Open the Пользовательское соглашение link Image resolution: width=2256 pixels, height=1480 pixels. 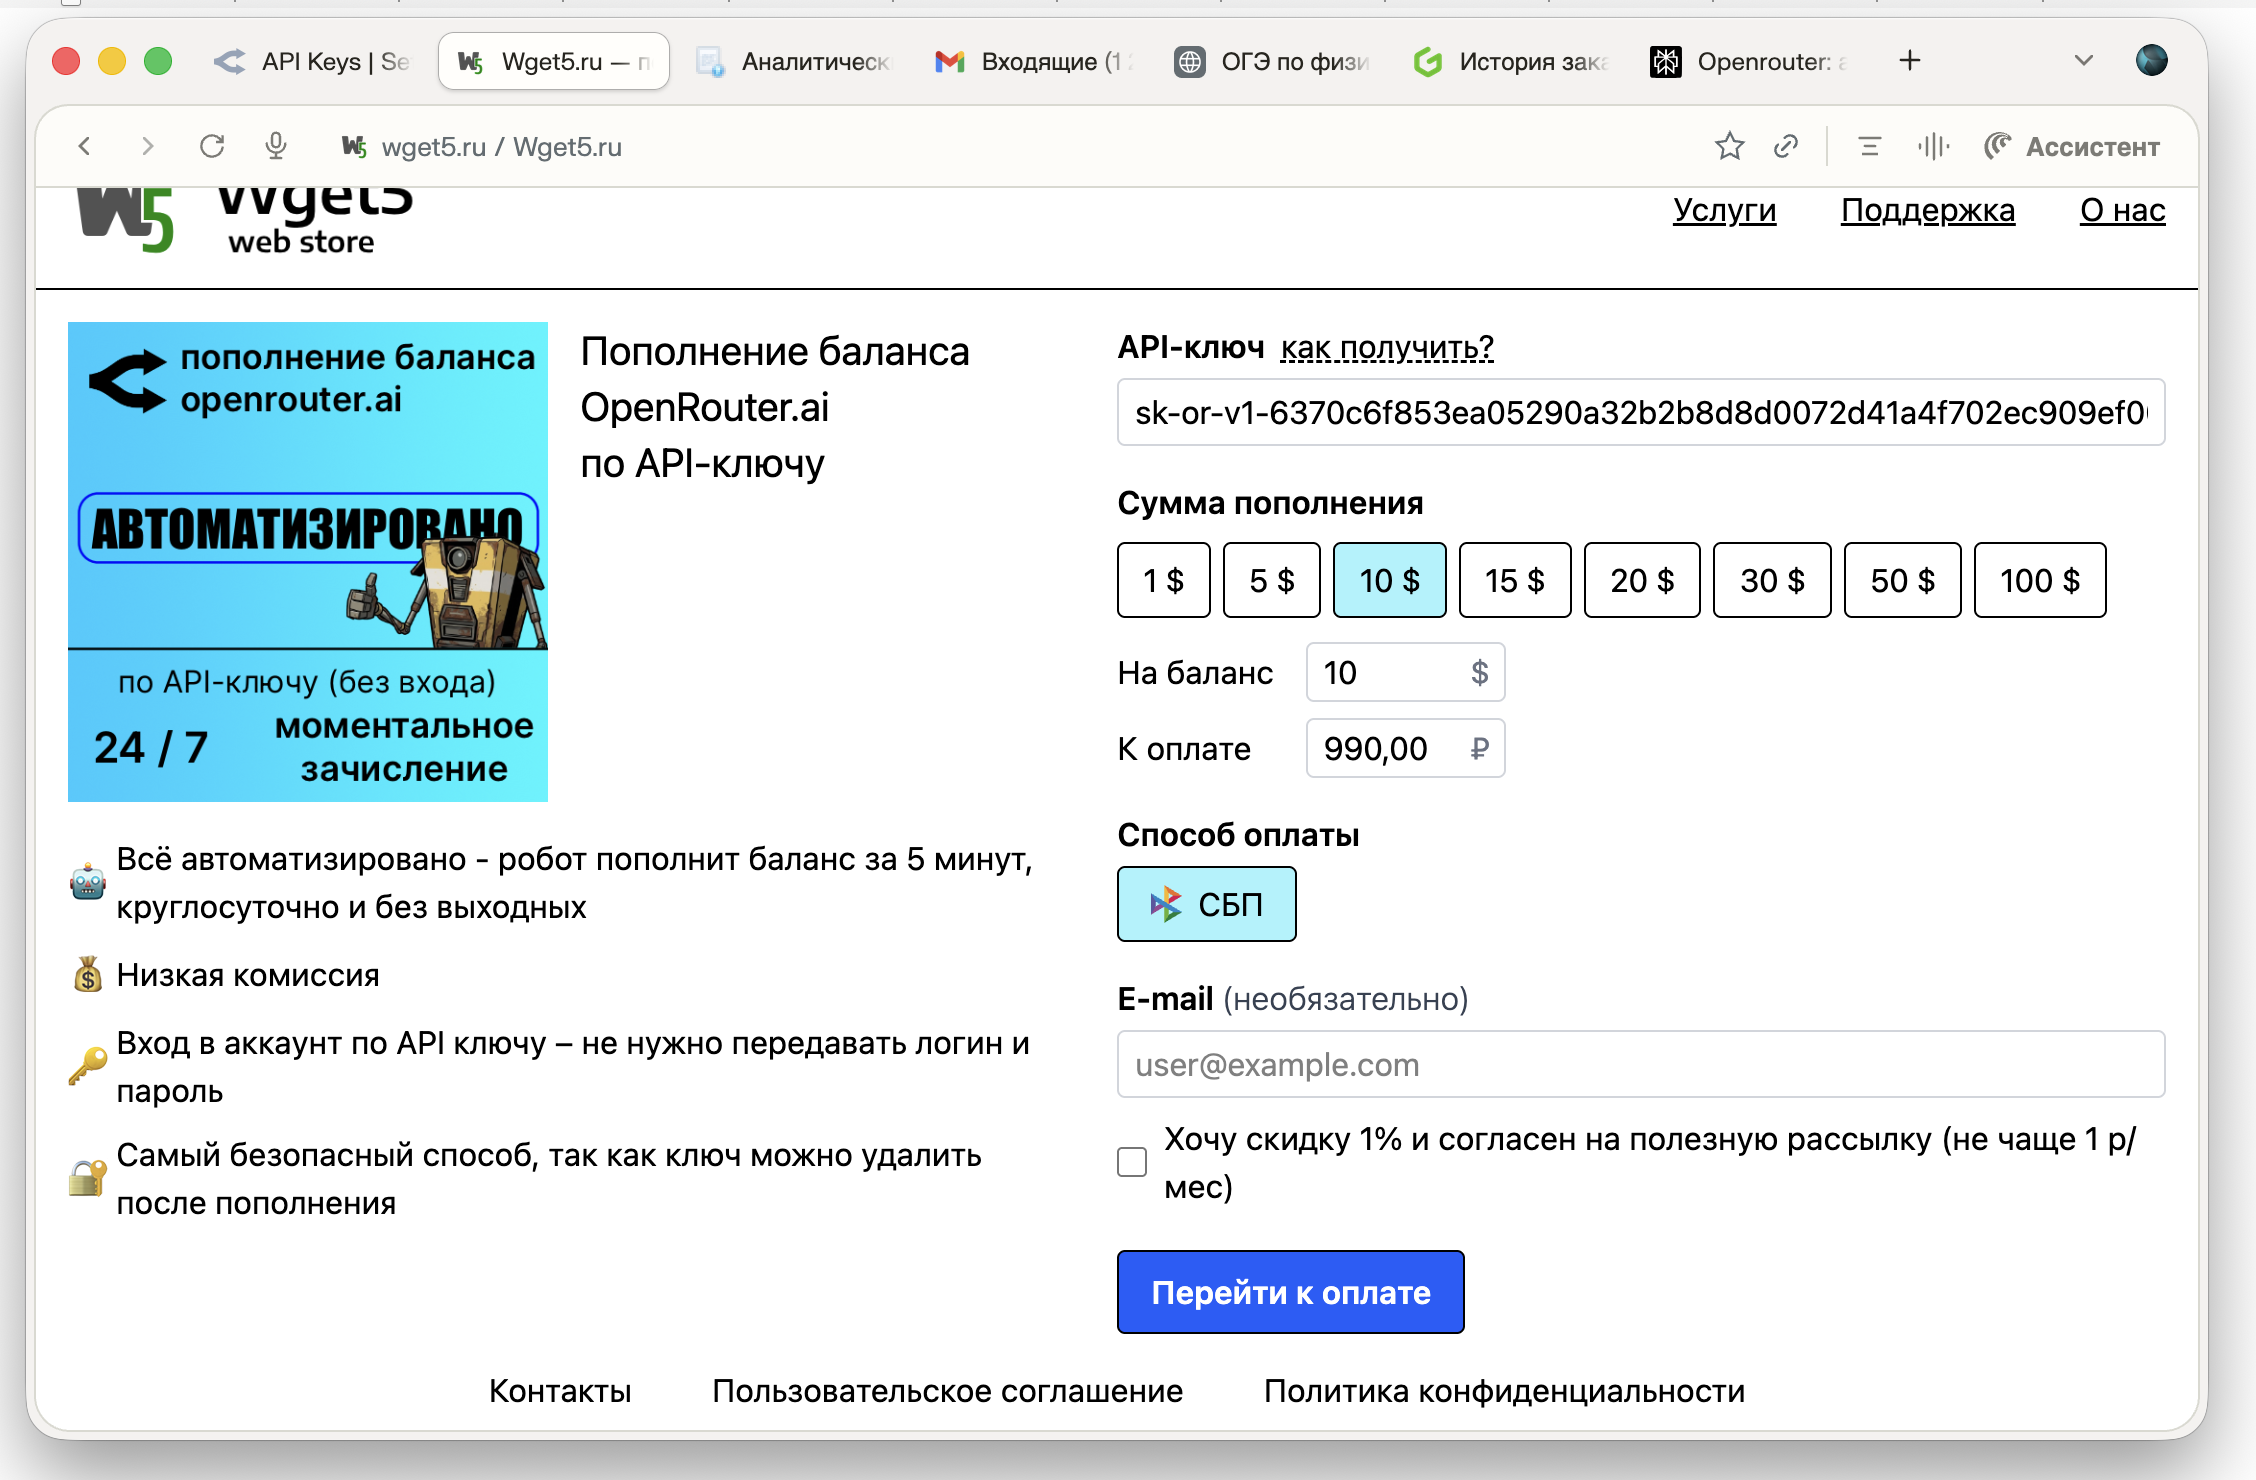947,1391
